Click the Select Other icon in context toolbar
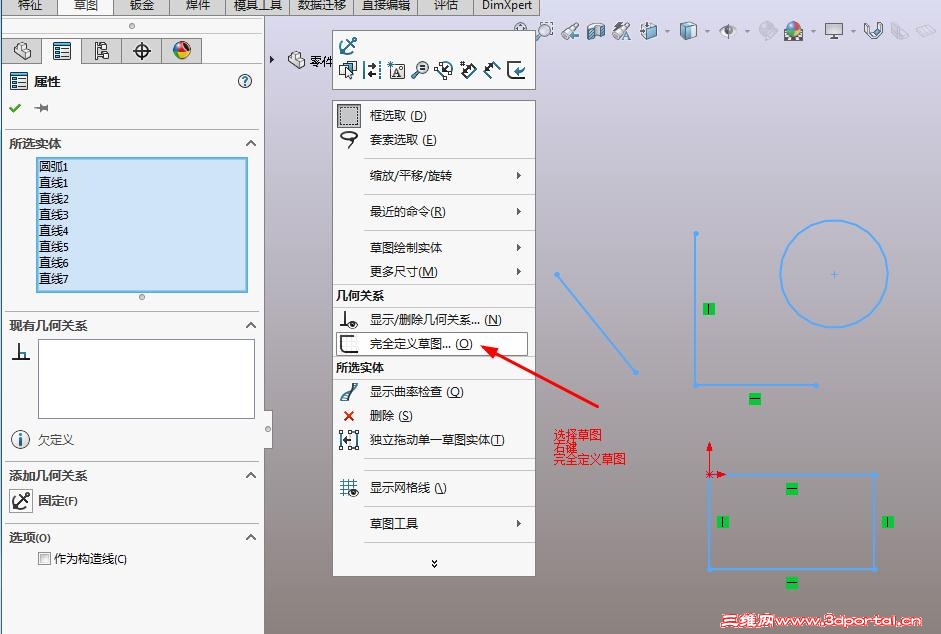The width and height of the screenshot is (941, 634). tap(347, 71)
